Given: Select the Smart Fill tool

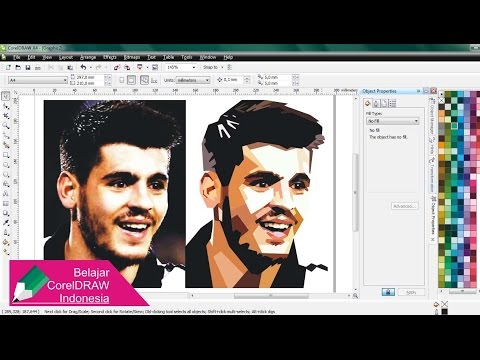Looking at the screenshot, I should click(x=6, y=145).
